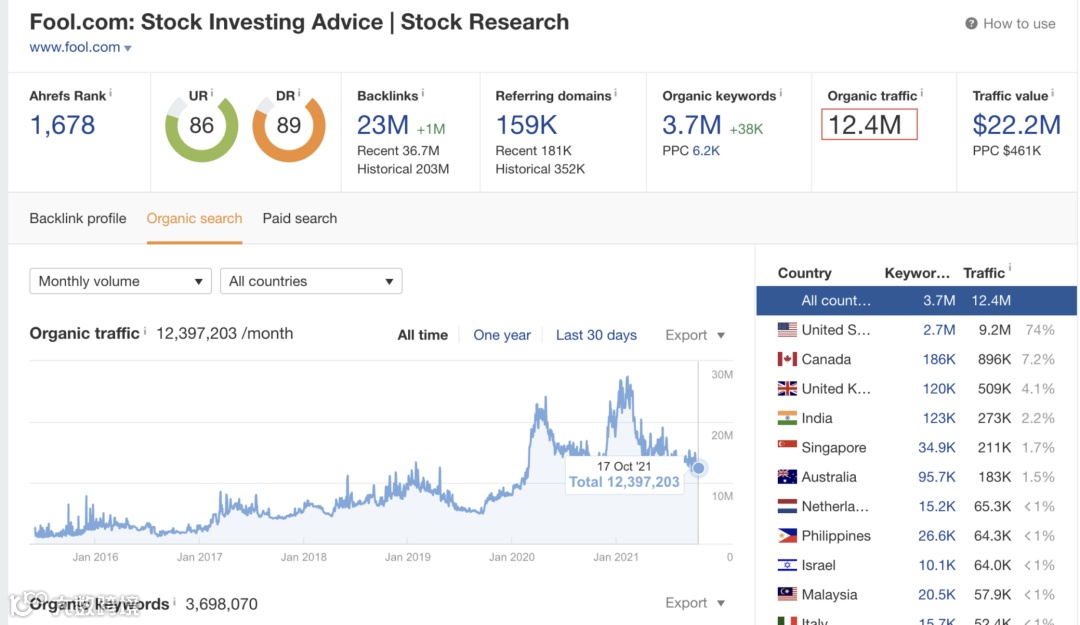Click the 1,678 Ahrefs Rank value

click(x=62, y=125)
